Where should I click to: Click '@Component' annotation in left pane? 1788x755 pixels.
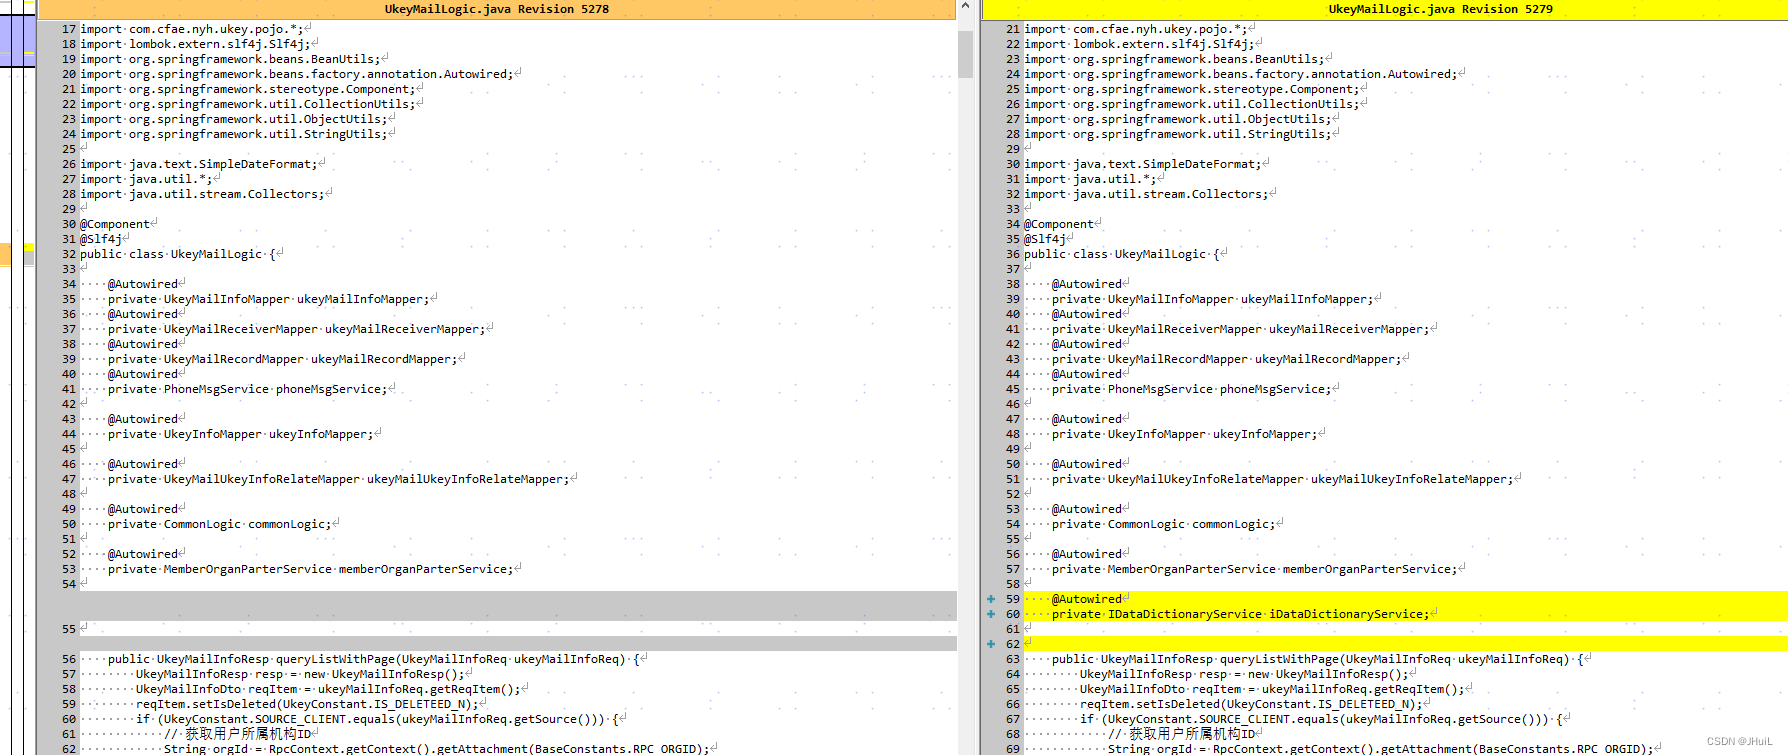tap(115, 224)
